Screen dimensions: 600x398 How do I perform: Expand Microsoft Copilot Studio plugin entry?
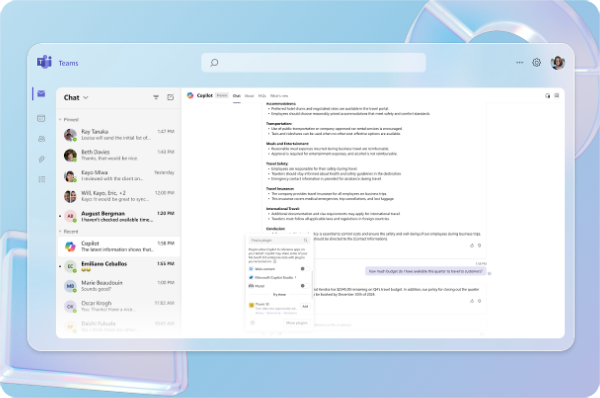tap(273, 277)
